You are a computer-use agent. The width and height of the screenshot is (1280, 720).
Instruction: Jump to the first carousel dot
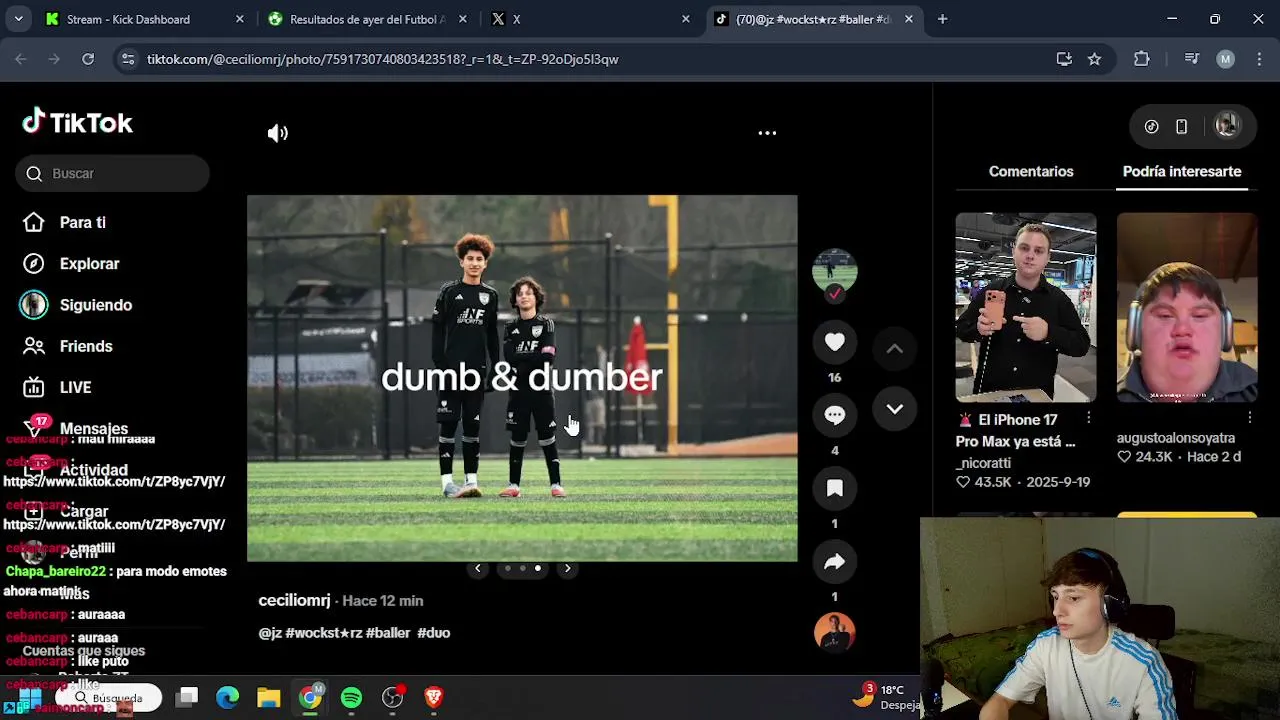[507, 568]
